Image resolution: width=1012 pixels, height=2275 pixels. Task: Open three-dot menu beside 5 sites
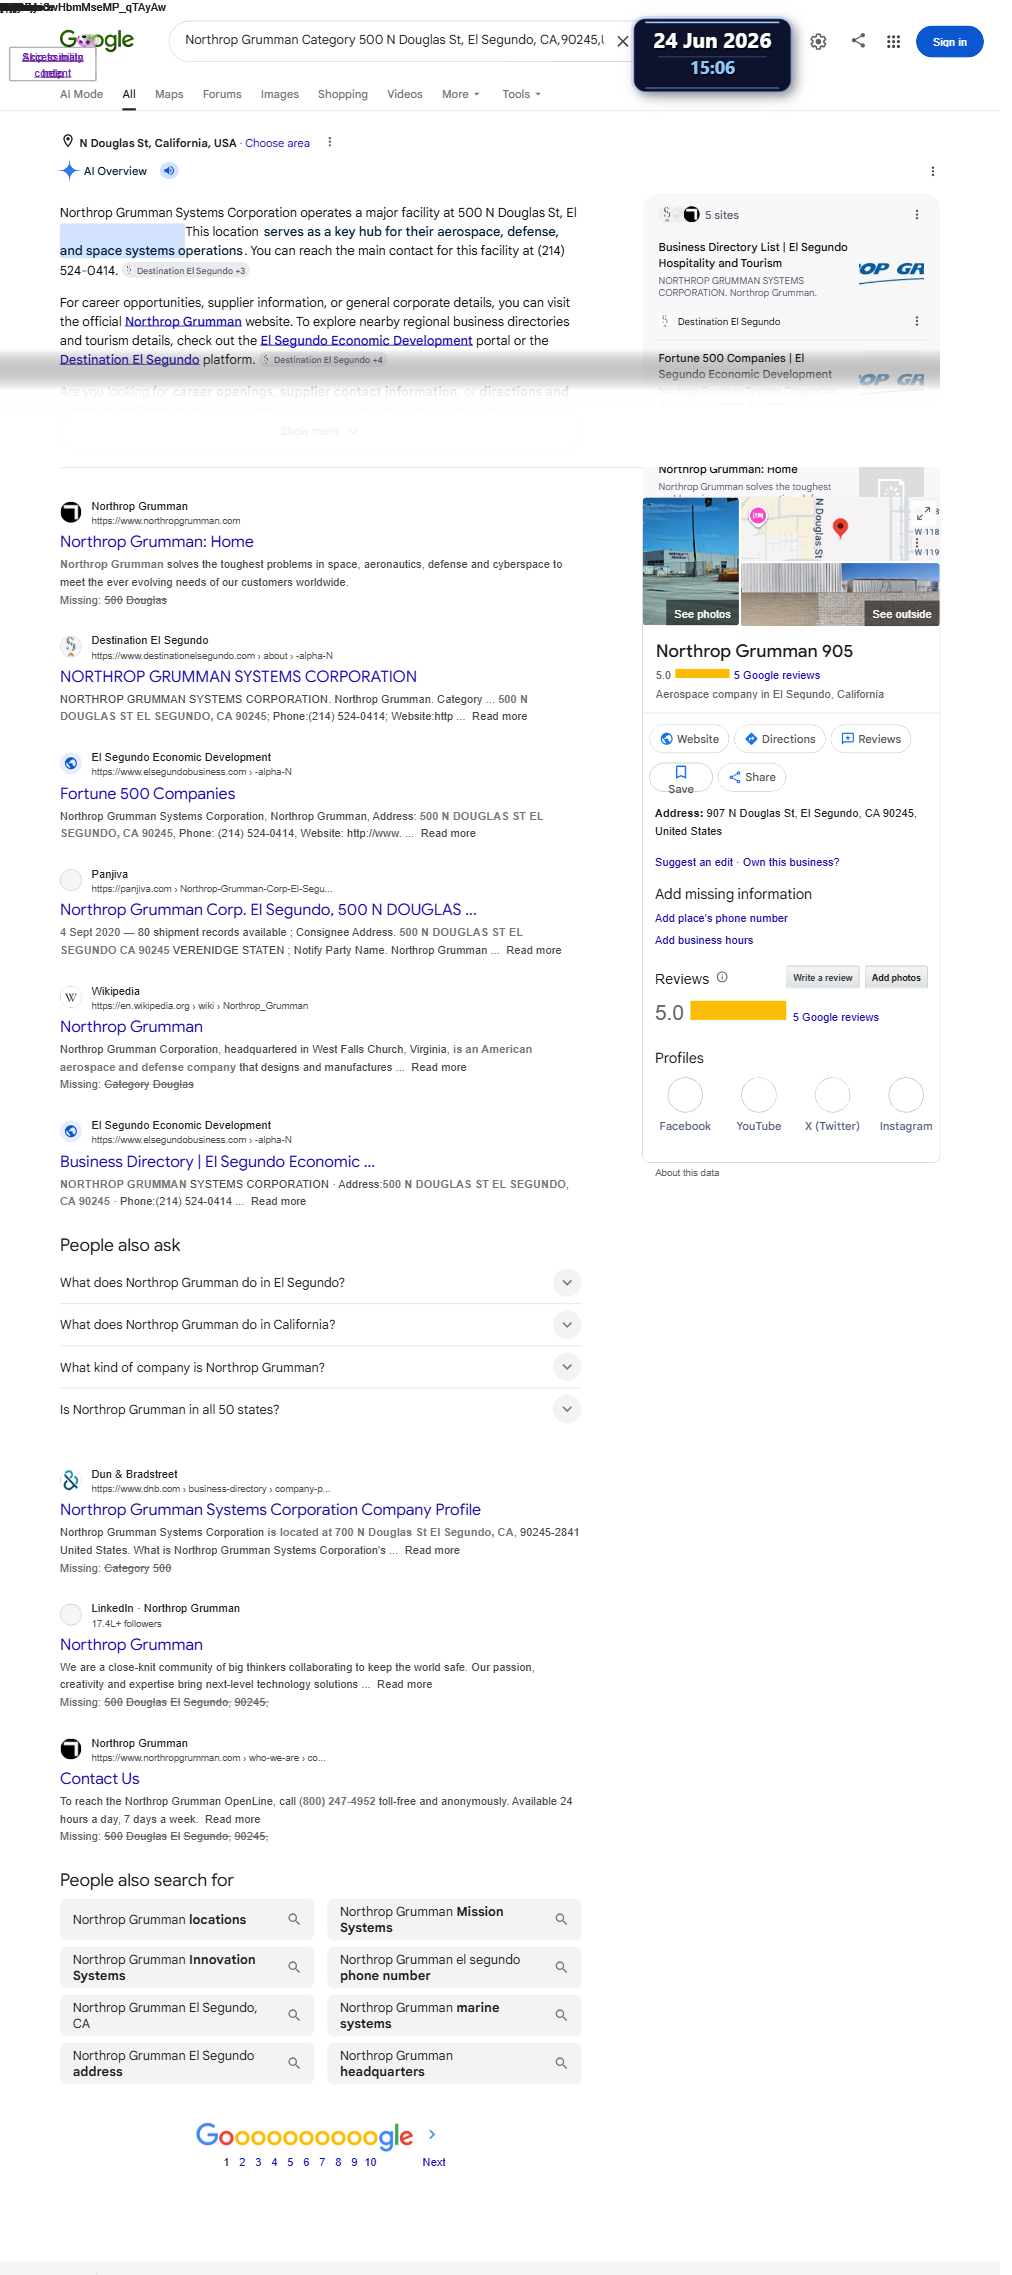(x=916, y=215)
